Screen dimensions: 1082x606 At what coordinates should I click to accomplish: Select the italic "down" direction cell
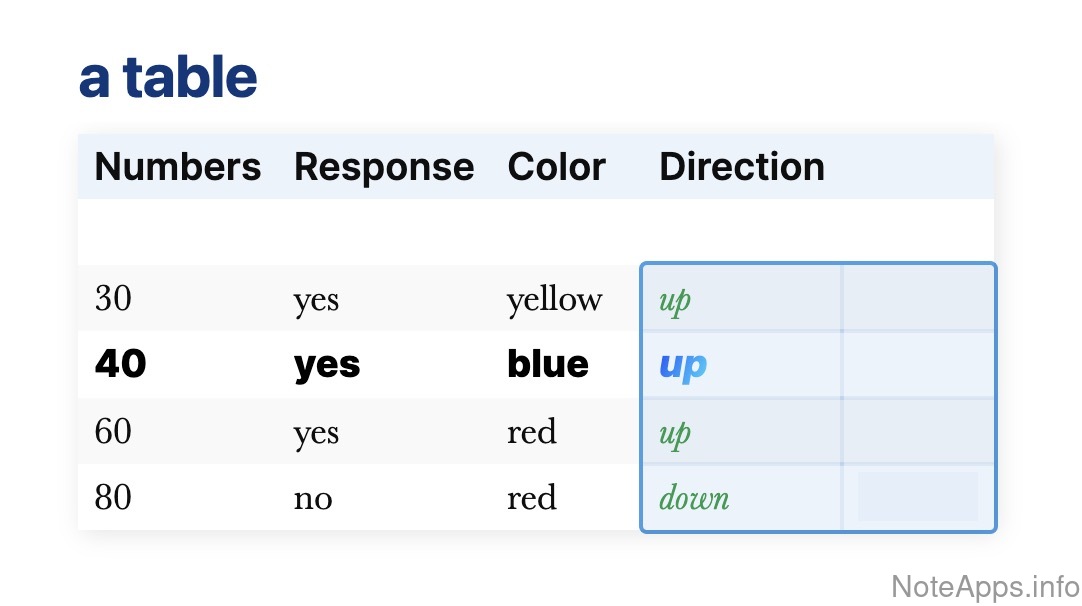click(x=694, y=498)
